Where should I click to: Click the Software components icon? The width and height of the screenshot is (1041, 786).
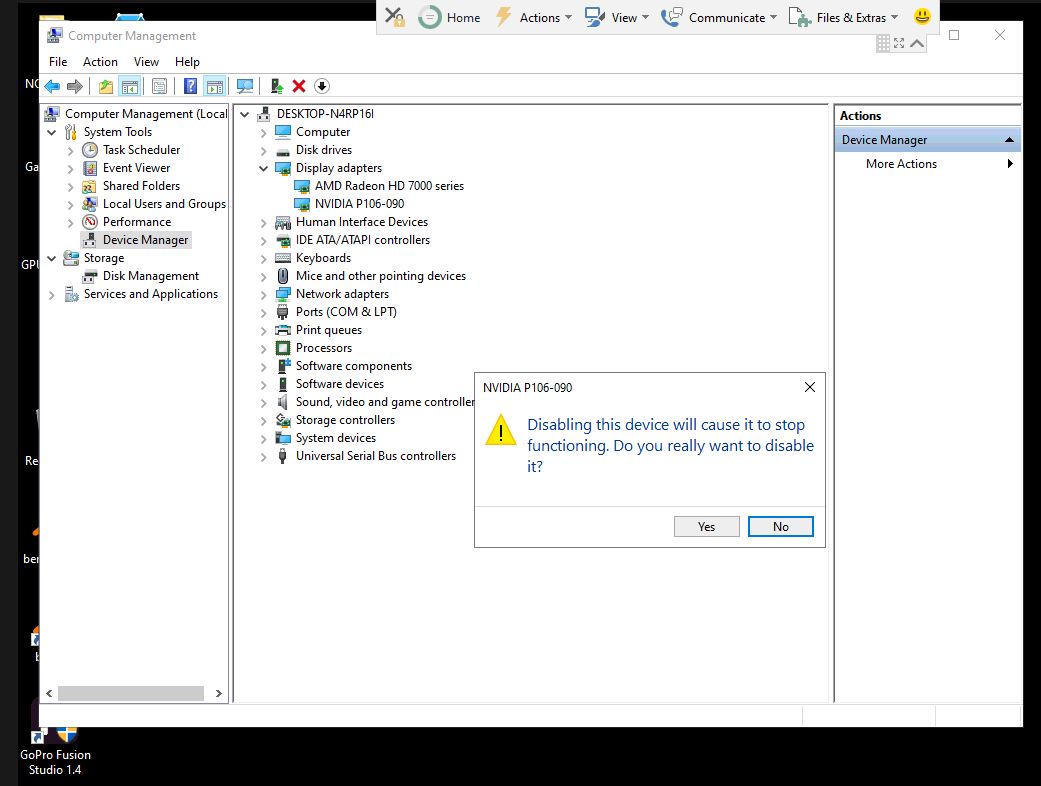click(x=283, y=366)
